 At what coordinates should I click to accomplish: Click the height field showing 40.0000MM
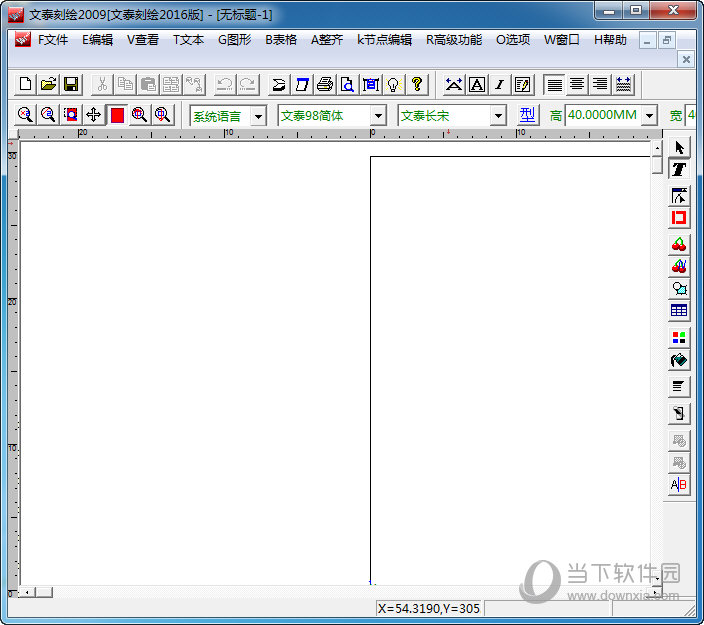[602, 115]
